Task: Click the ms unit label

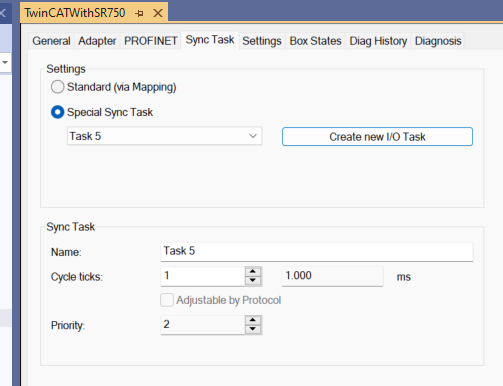Action: (404, 277)
